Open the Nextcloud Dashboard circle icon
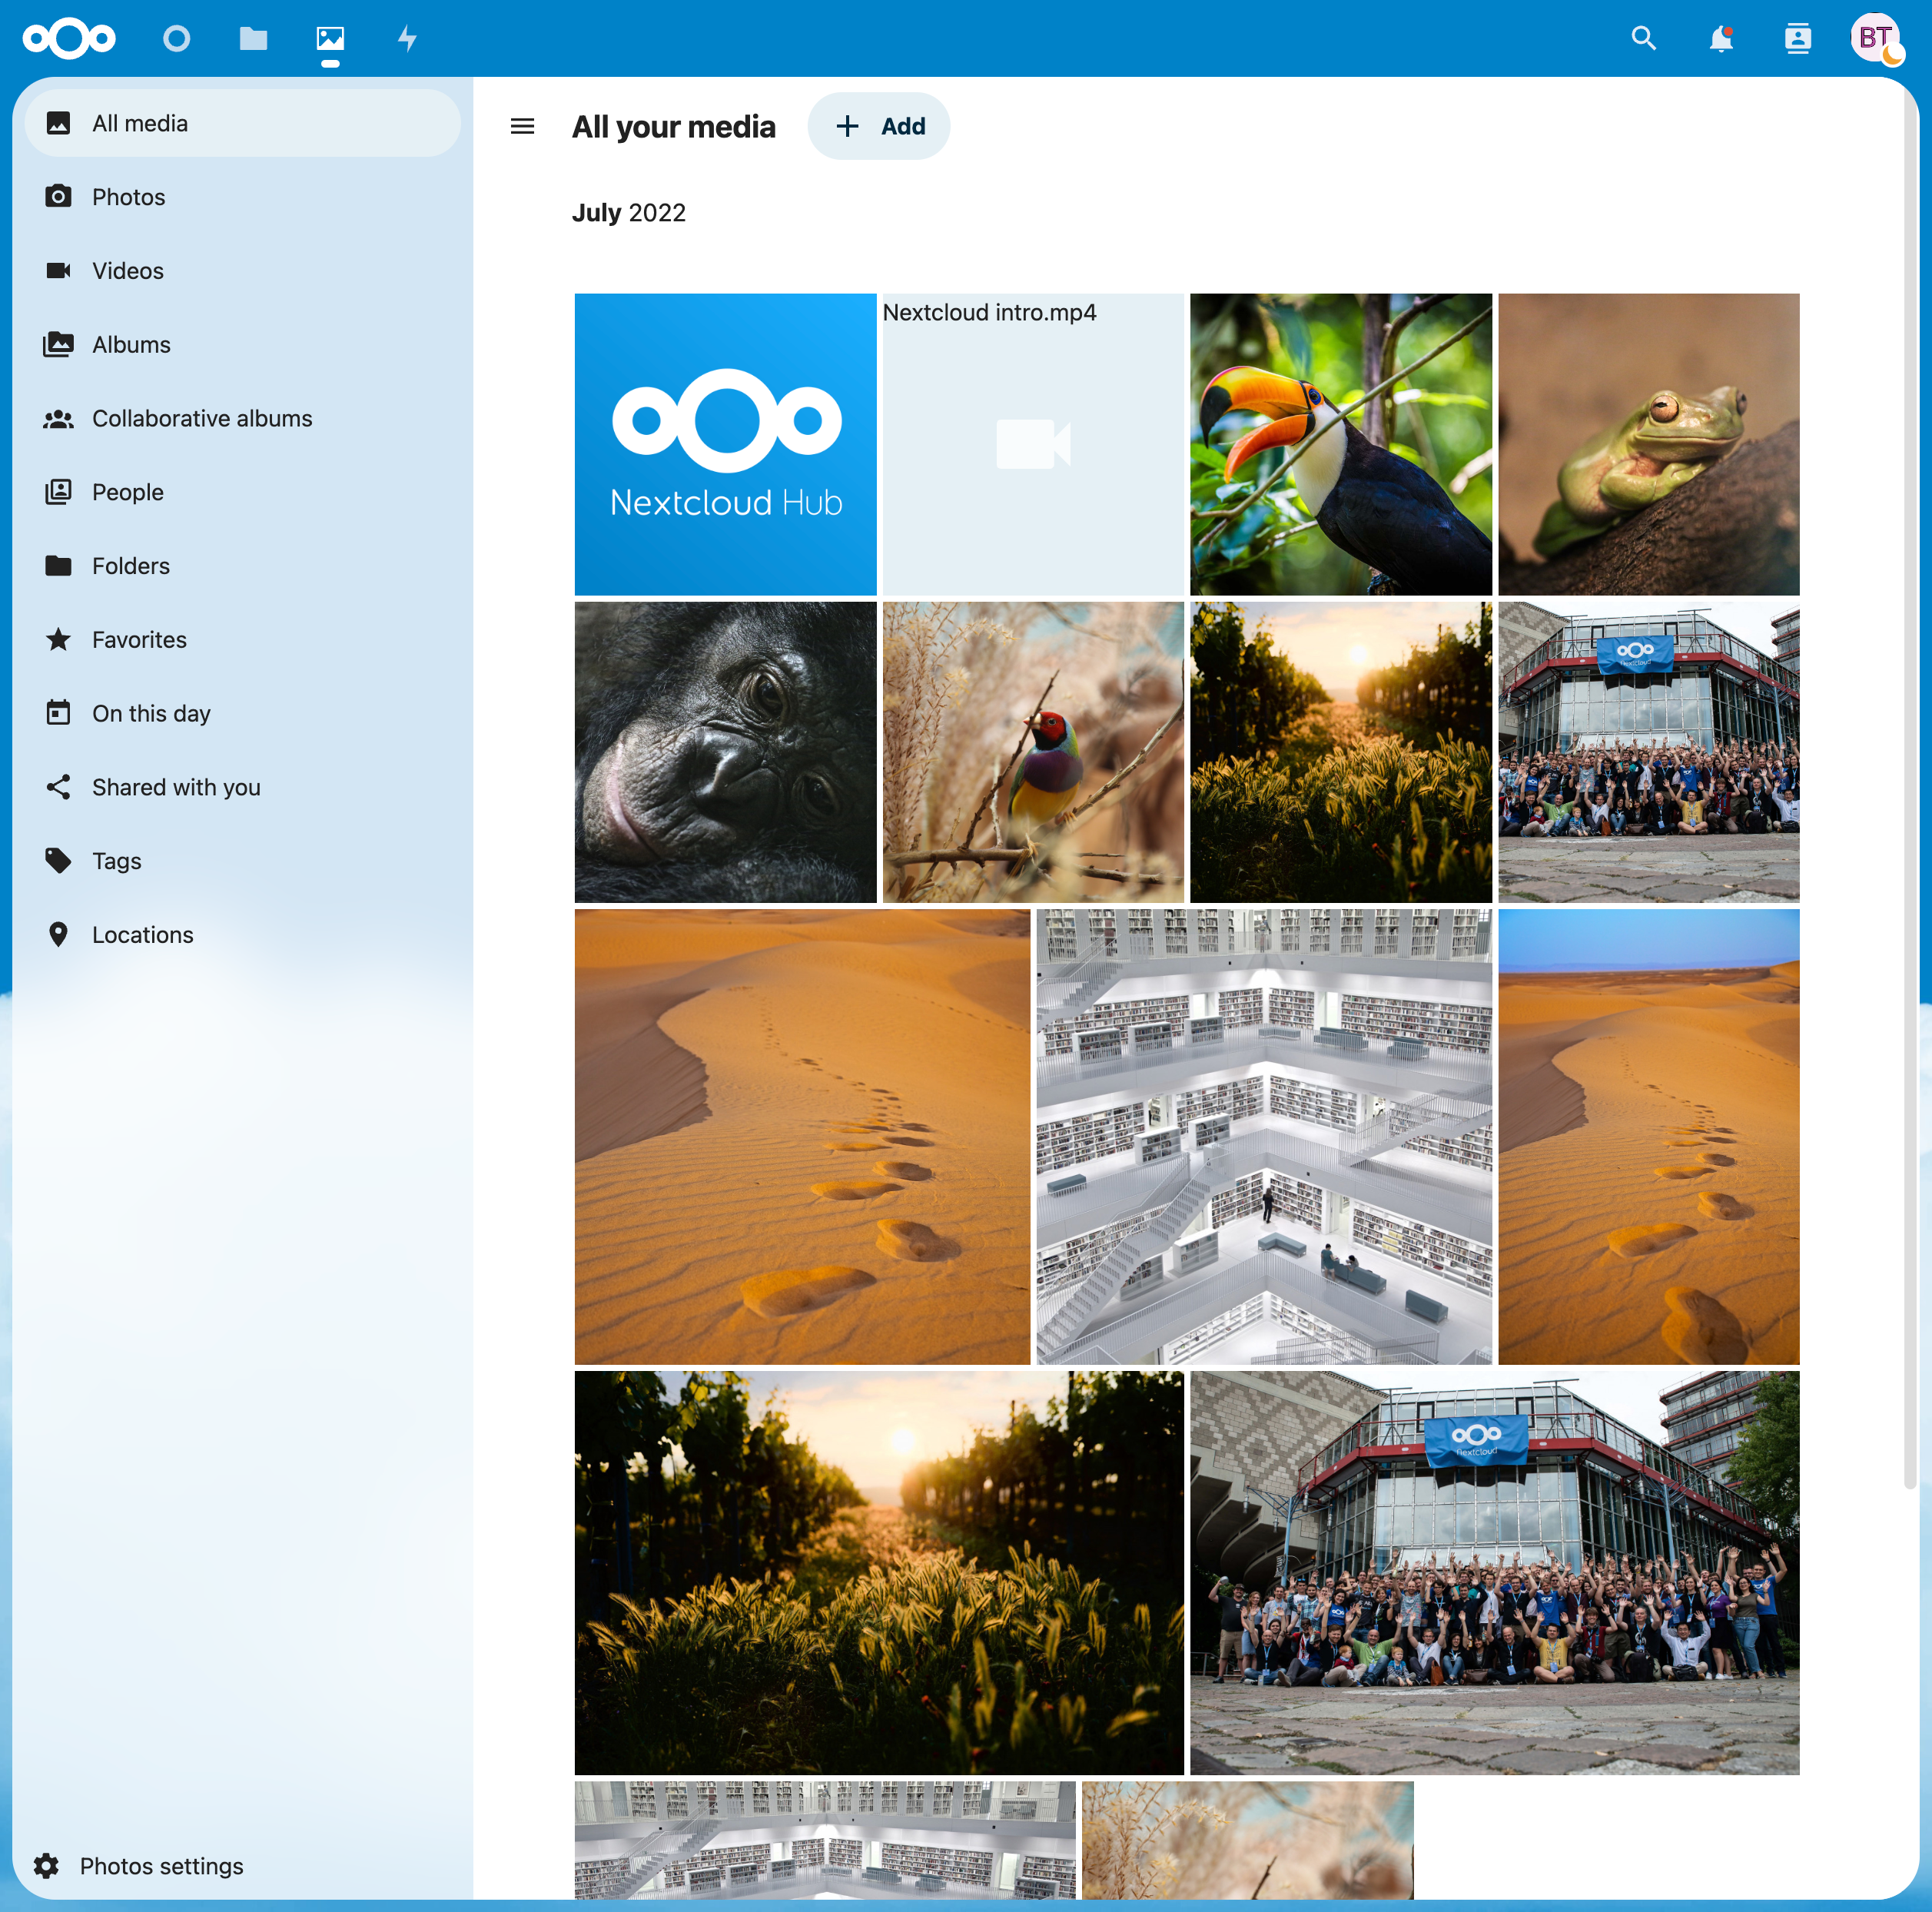The height and width of the screenshot is (1912, 1932). pos(177,39)
